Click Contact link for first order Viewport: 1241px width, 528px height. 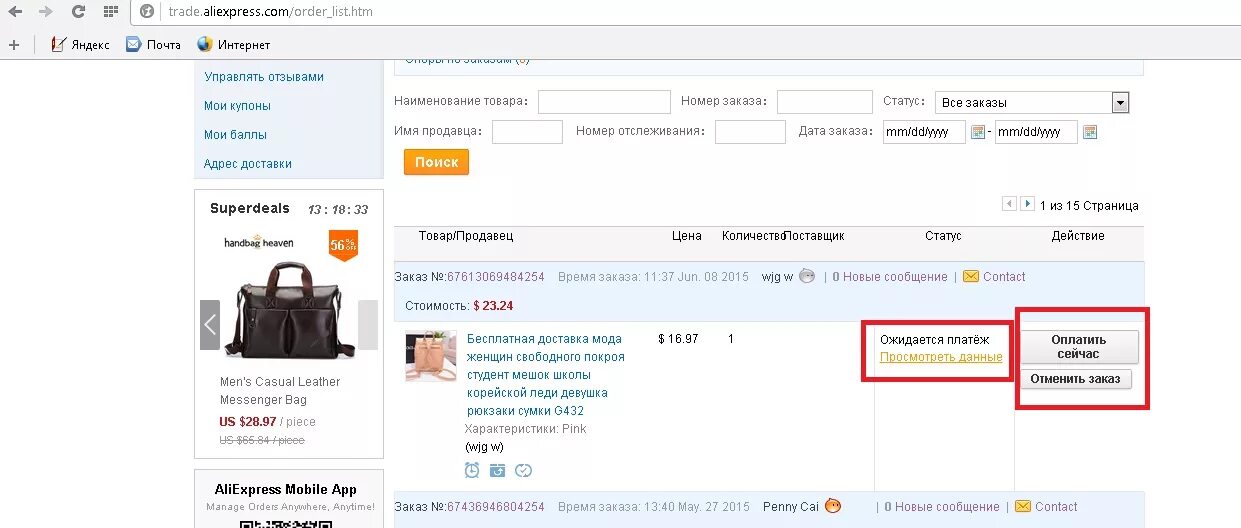coord(1004,277)
